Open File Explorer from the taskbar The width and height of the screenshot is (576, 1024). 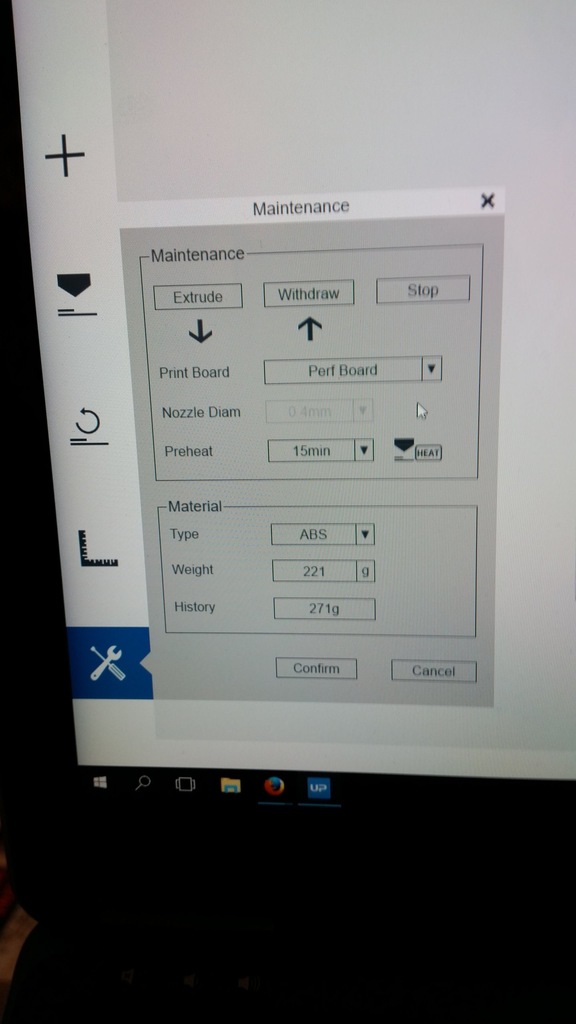[231, 785]
